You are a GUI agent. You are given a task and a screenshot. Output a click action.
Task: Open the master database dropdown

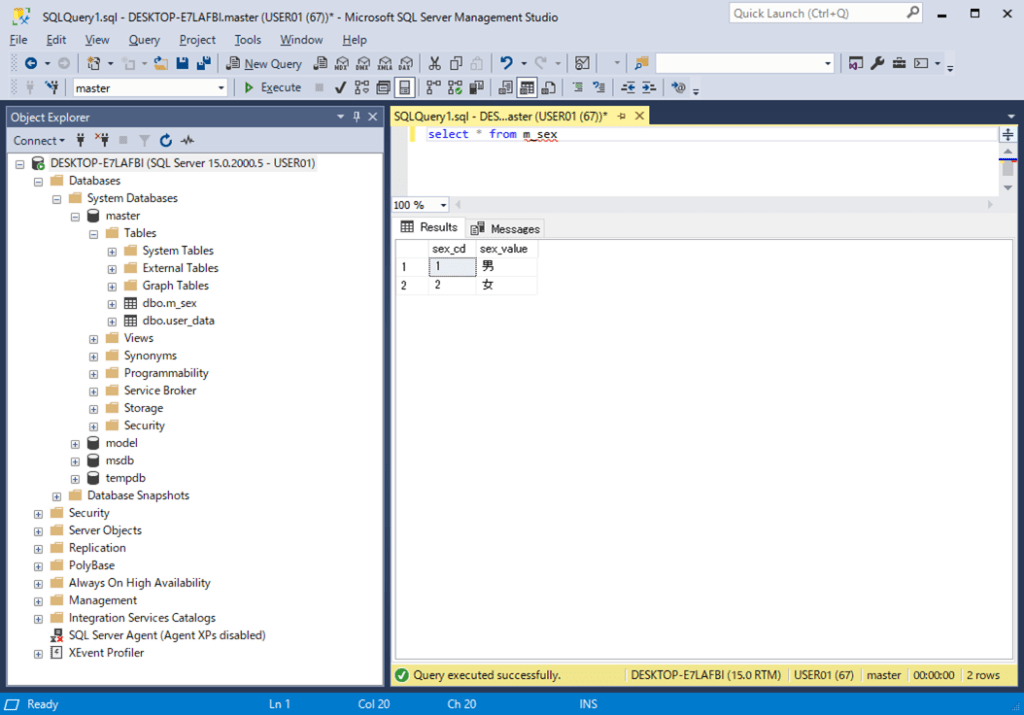(222, 88)
